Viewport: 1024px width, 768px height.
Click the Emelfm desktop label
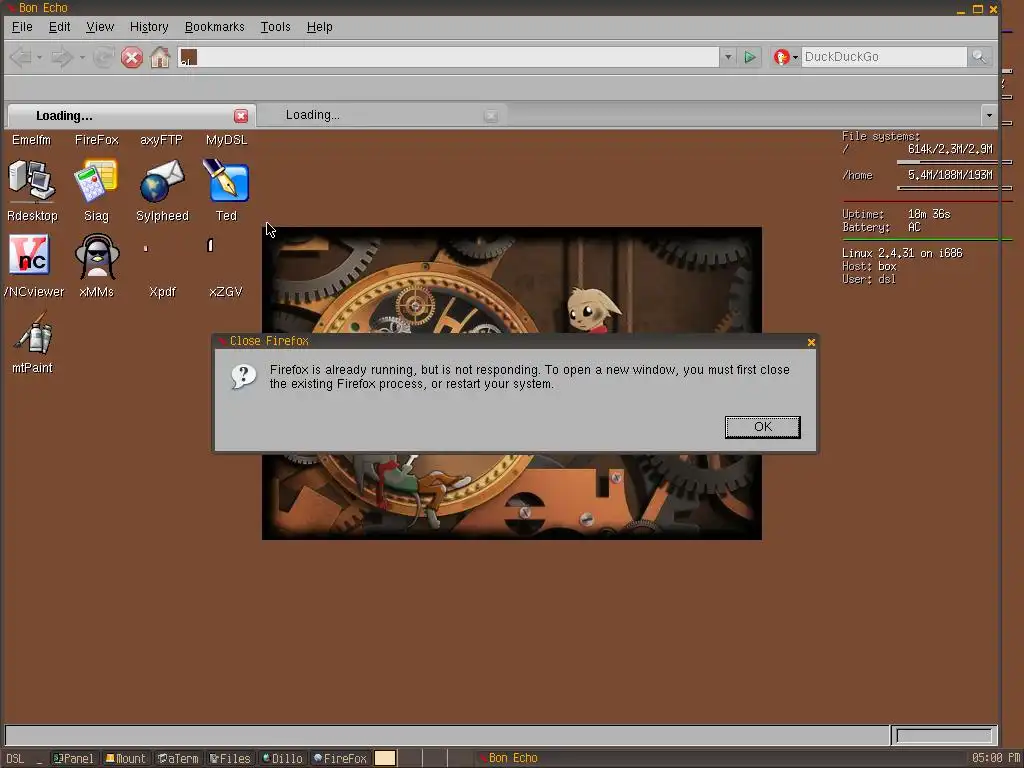[x=31, y=140]
